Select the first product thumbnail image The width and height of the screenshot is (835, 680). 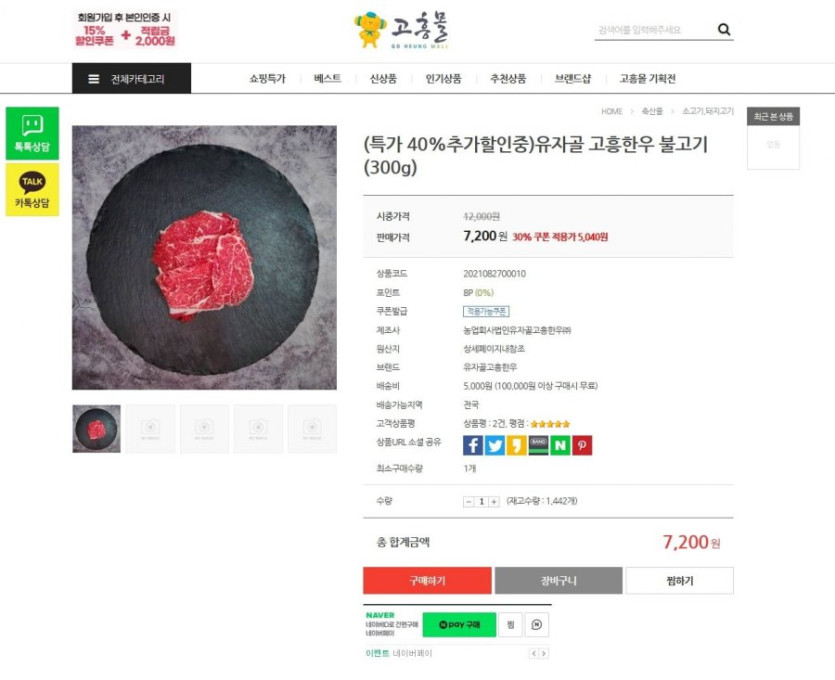96,429
